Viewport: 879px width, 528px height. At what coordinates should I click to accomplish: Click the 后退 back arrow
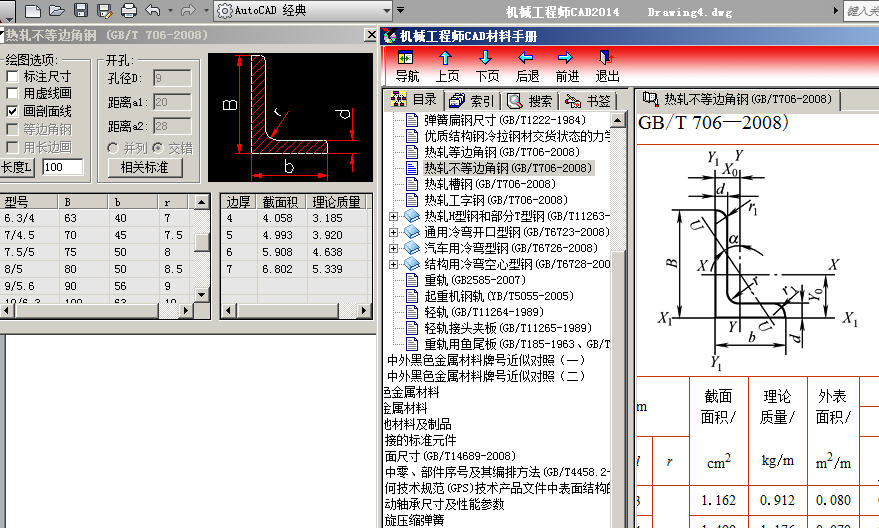(x=527, y=66)
